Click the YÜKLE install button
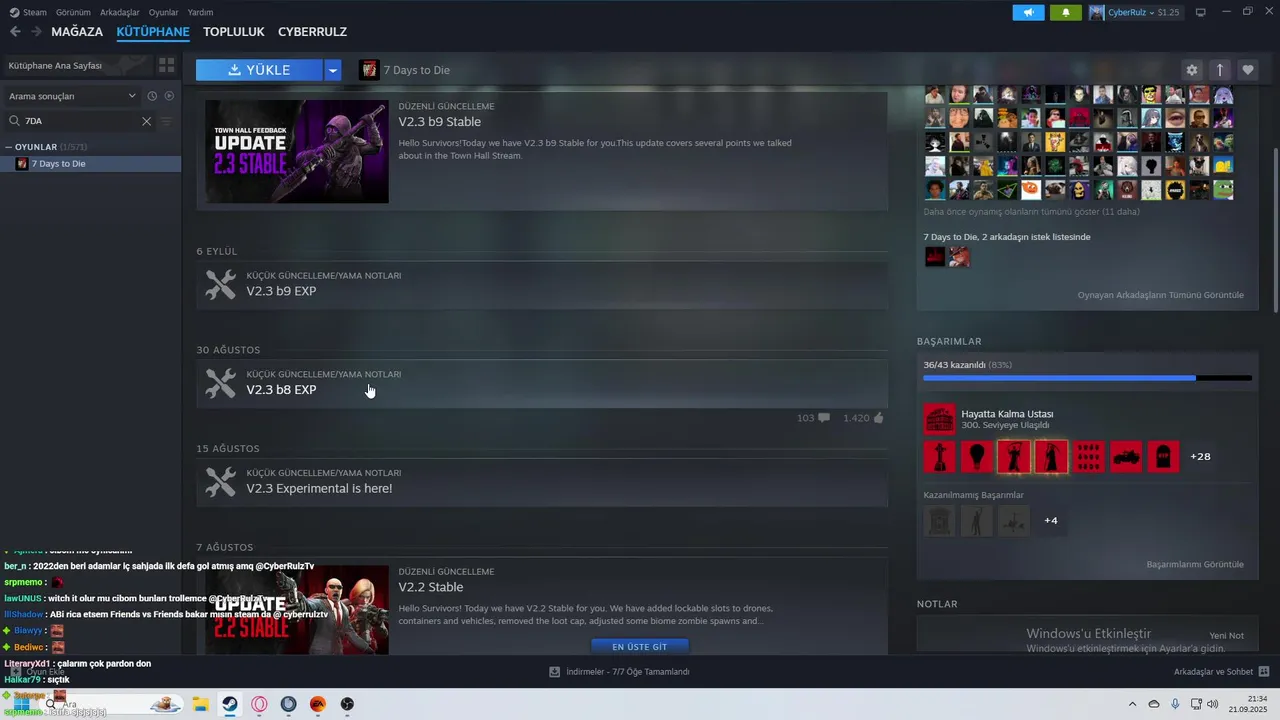Image resolution: width=1280 pixels, height=720 pixels. pyautogui.click(x=259, y=70)
